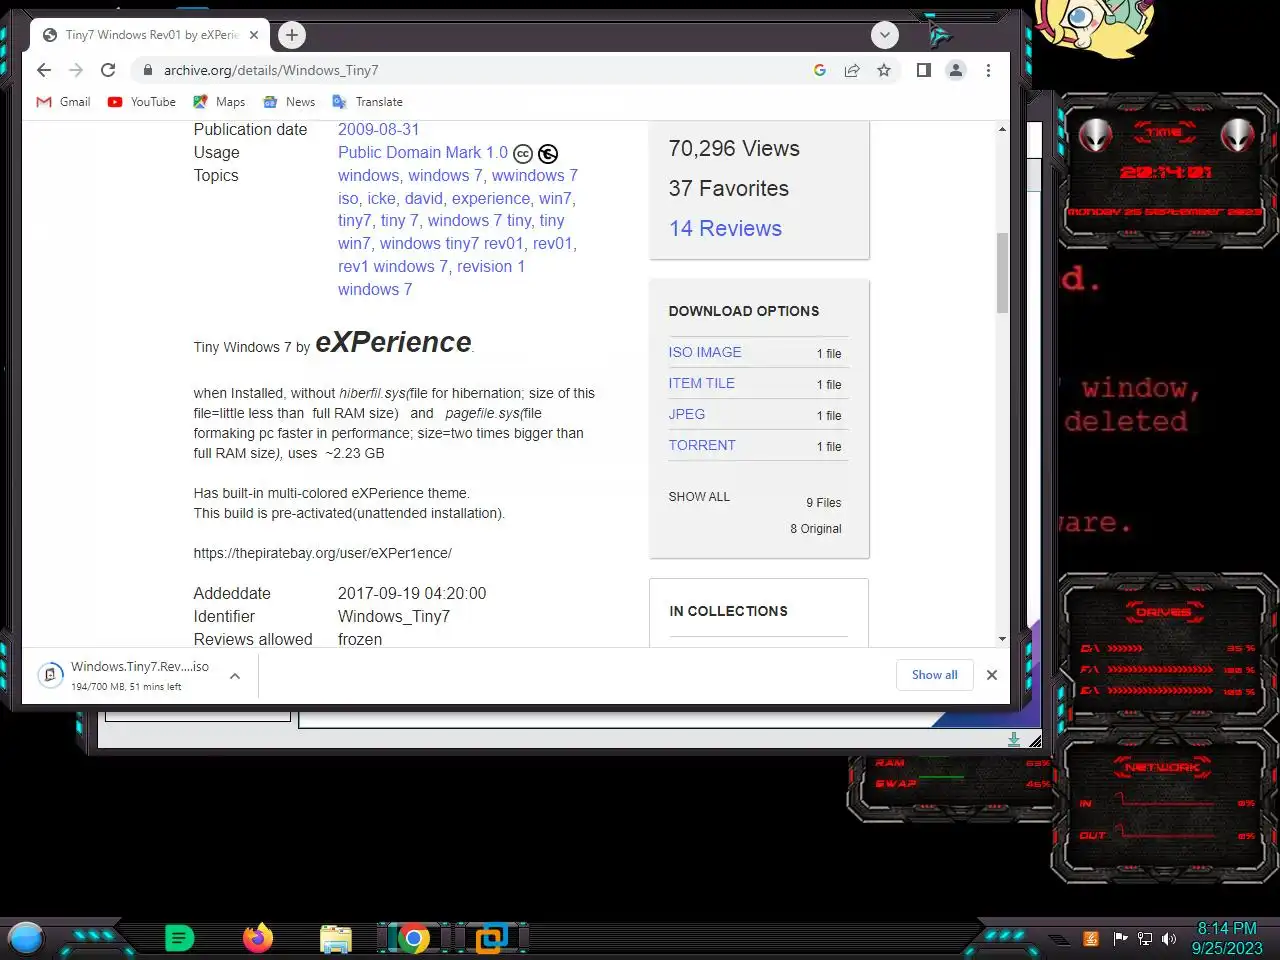Screen dimensions: 1280x960
Task: Click the network tray icon
Action: (1145, 939)
